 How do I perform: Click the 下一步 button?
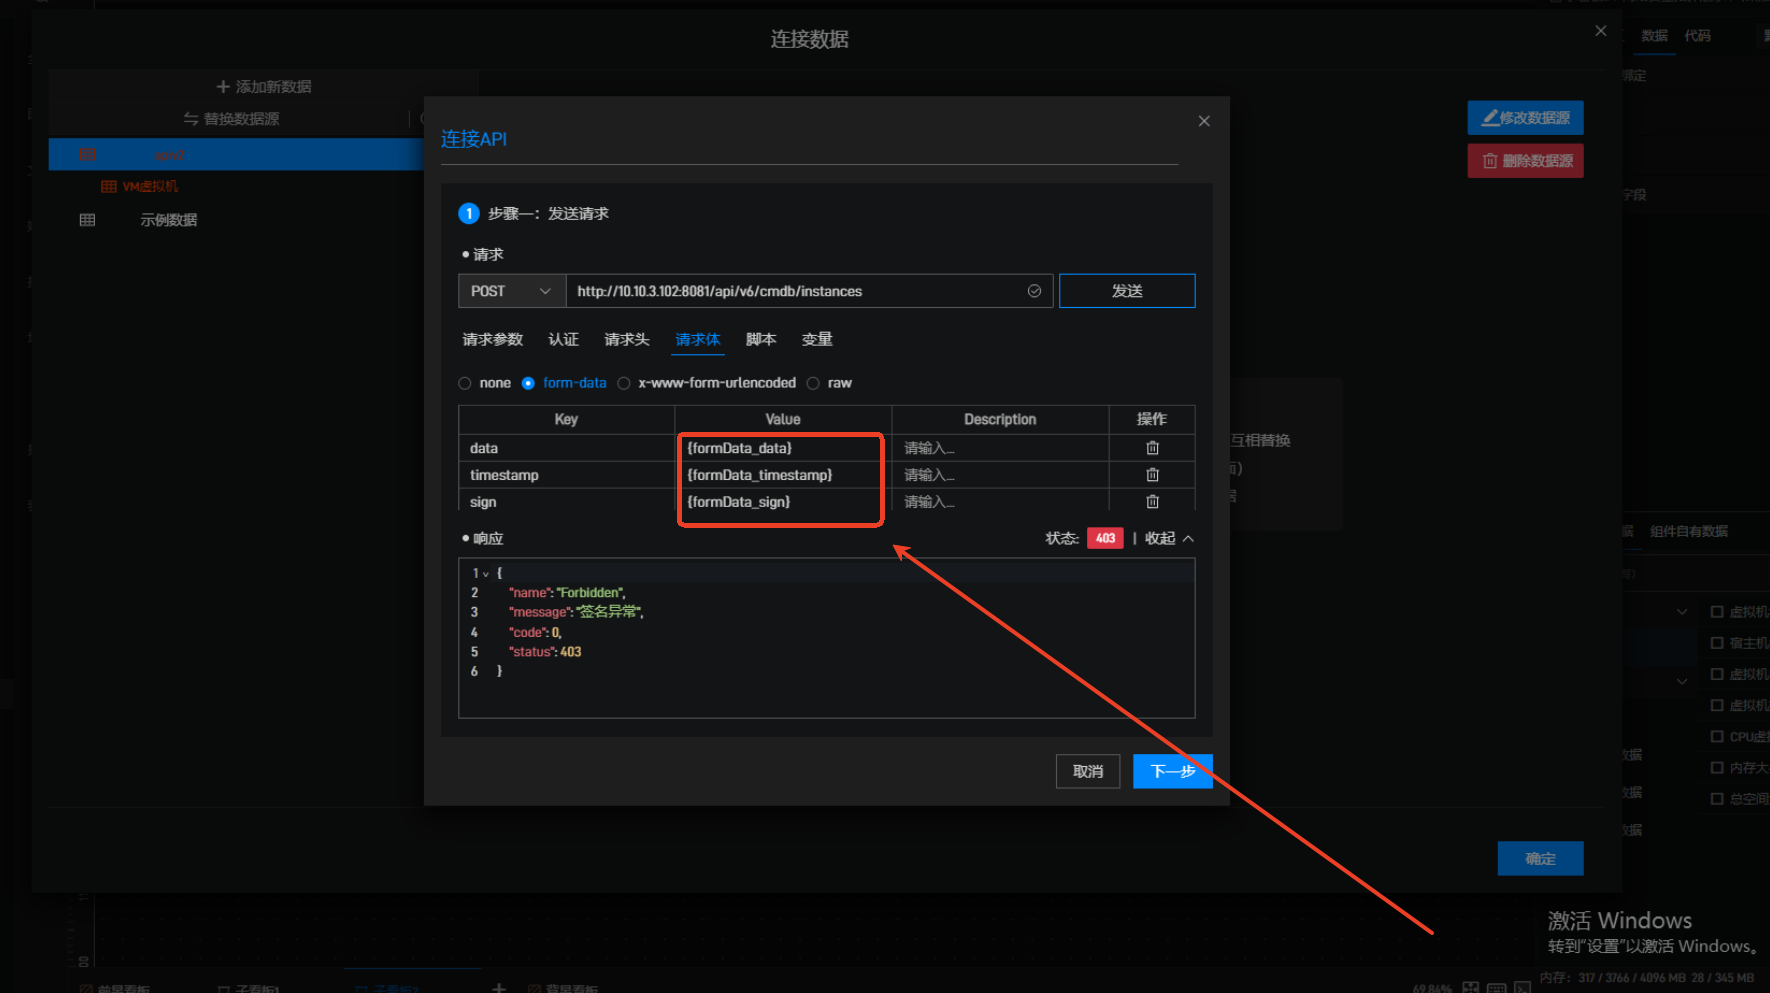point(1172,771)
